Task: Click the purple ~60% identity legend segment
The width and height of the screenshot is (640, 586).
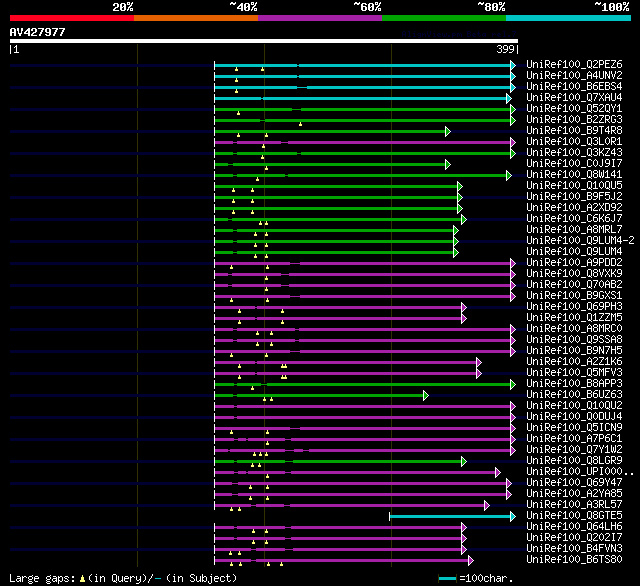Action: coord(320,18)
